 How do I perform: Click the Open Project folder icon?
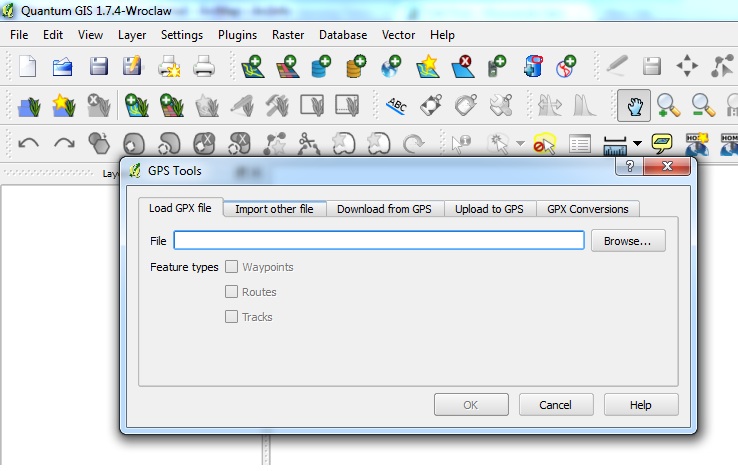click(63, 67)
